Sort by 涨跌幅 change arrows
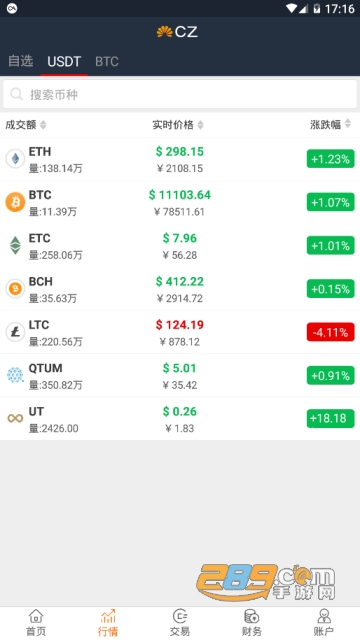 click(348, 123)
